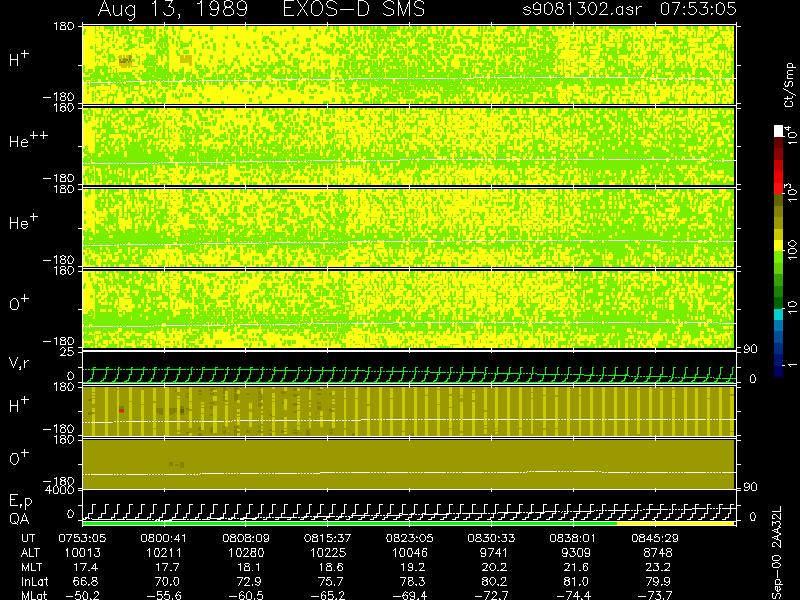Click the 'MLat' row header
This screenshot has width=800, height=600.
[x=34, y=595]
